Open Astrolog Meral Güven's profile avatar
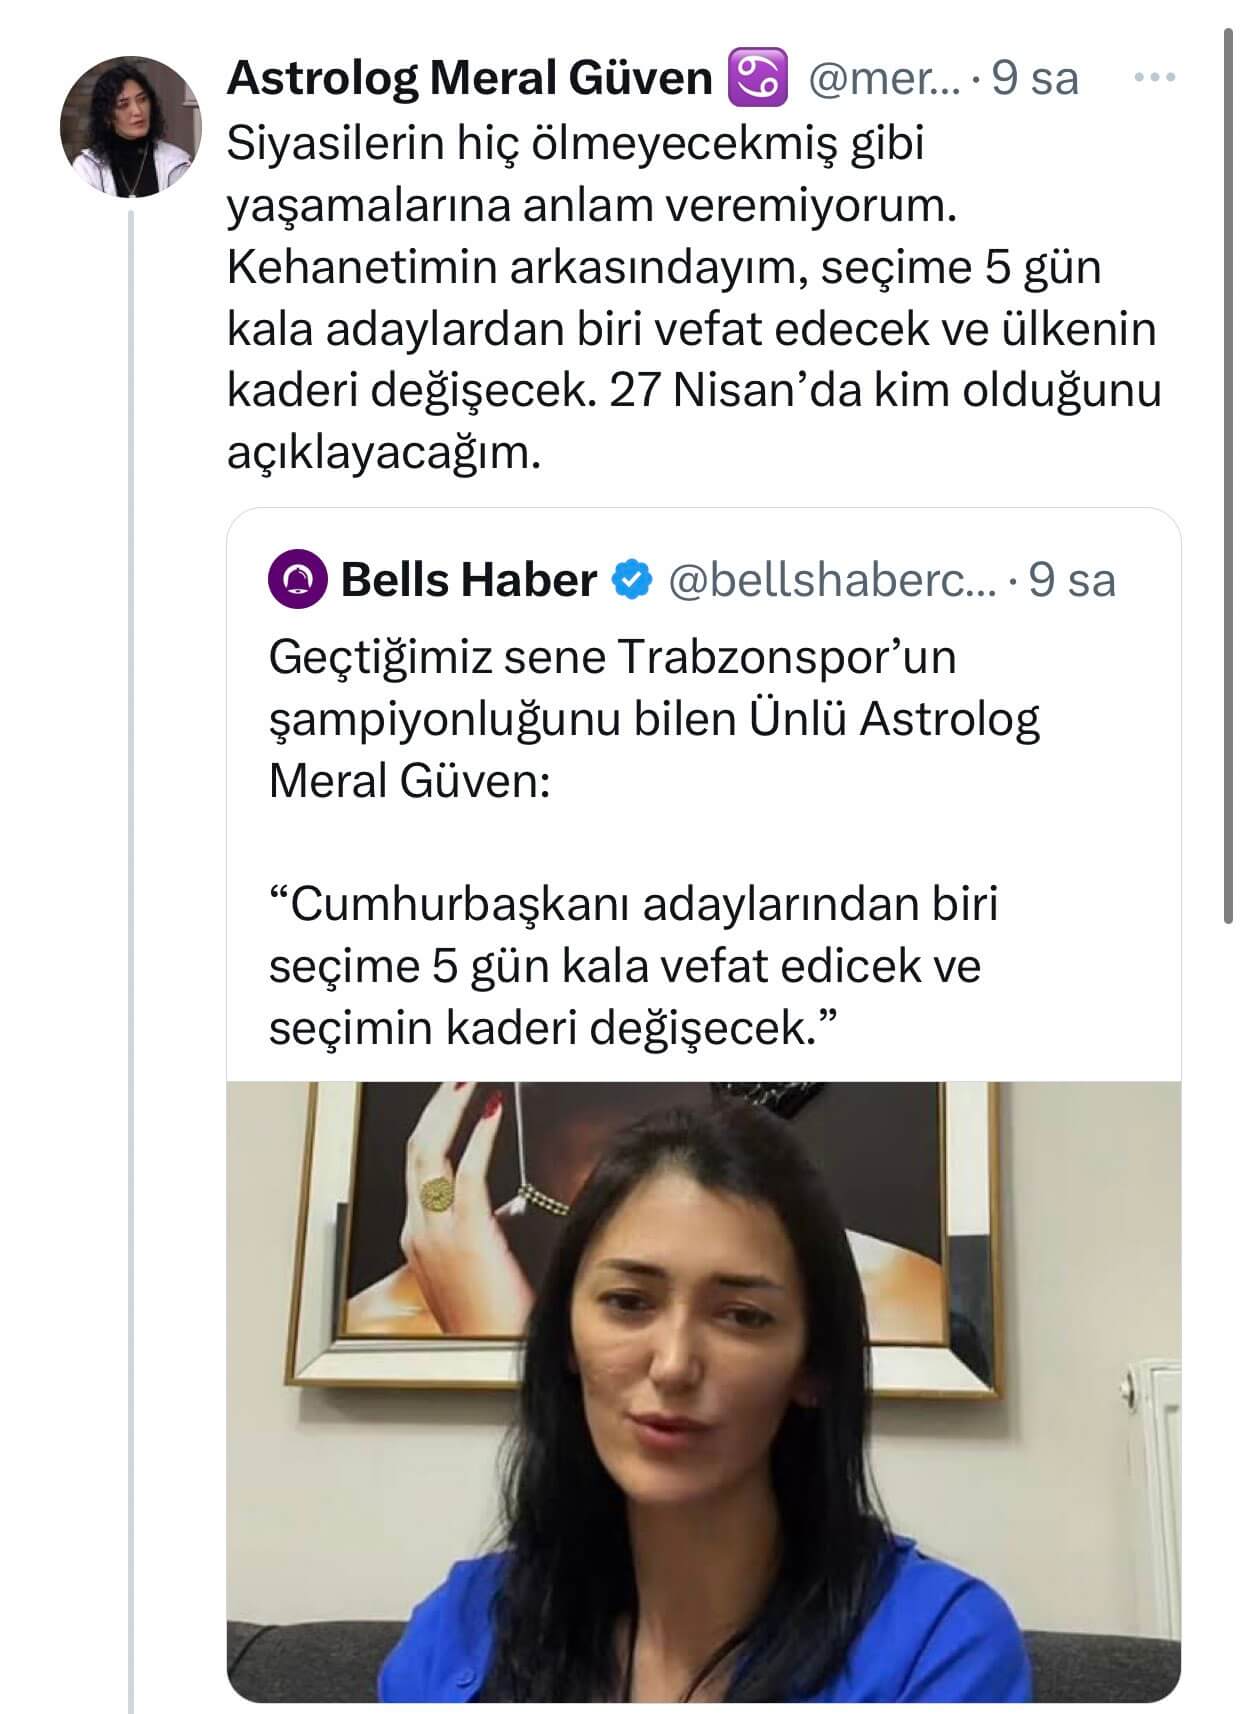Screen dimensions: 1241x1714 pyautogui.click(x=131, y=126)
